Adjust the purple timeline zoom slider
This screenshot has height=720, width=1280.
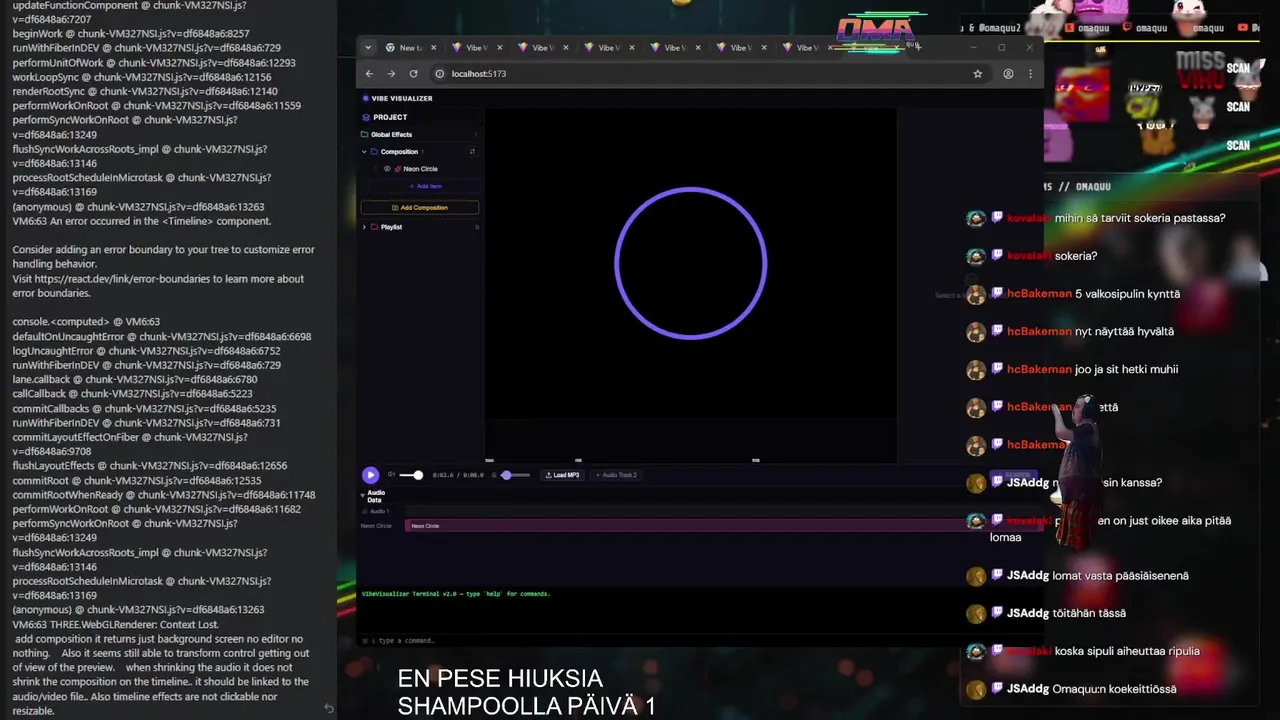point(515,475)
